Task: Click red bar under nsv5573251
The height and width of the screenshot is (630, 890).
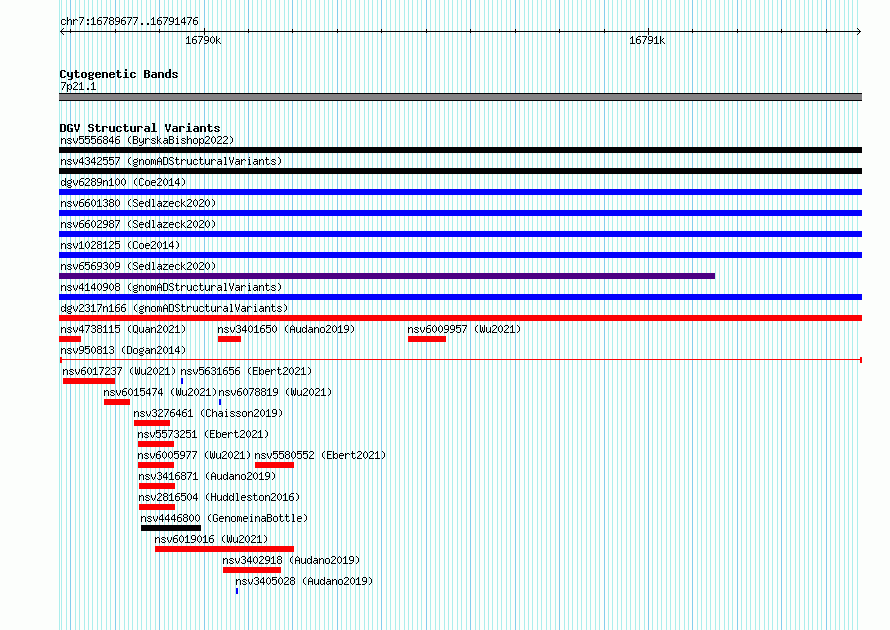Action: coord(156,444)
